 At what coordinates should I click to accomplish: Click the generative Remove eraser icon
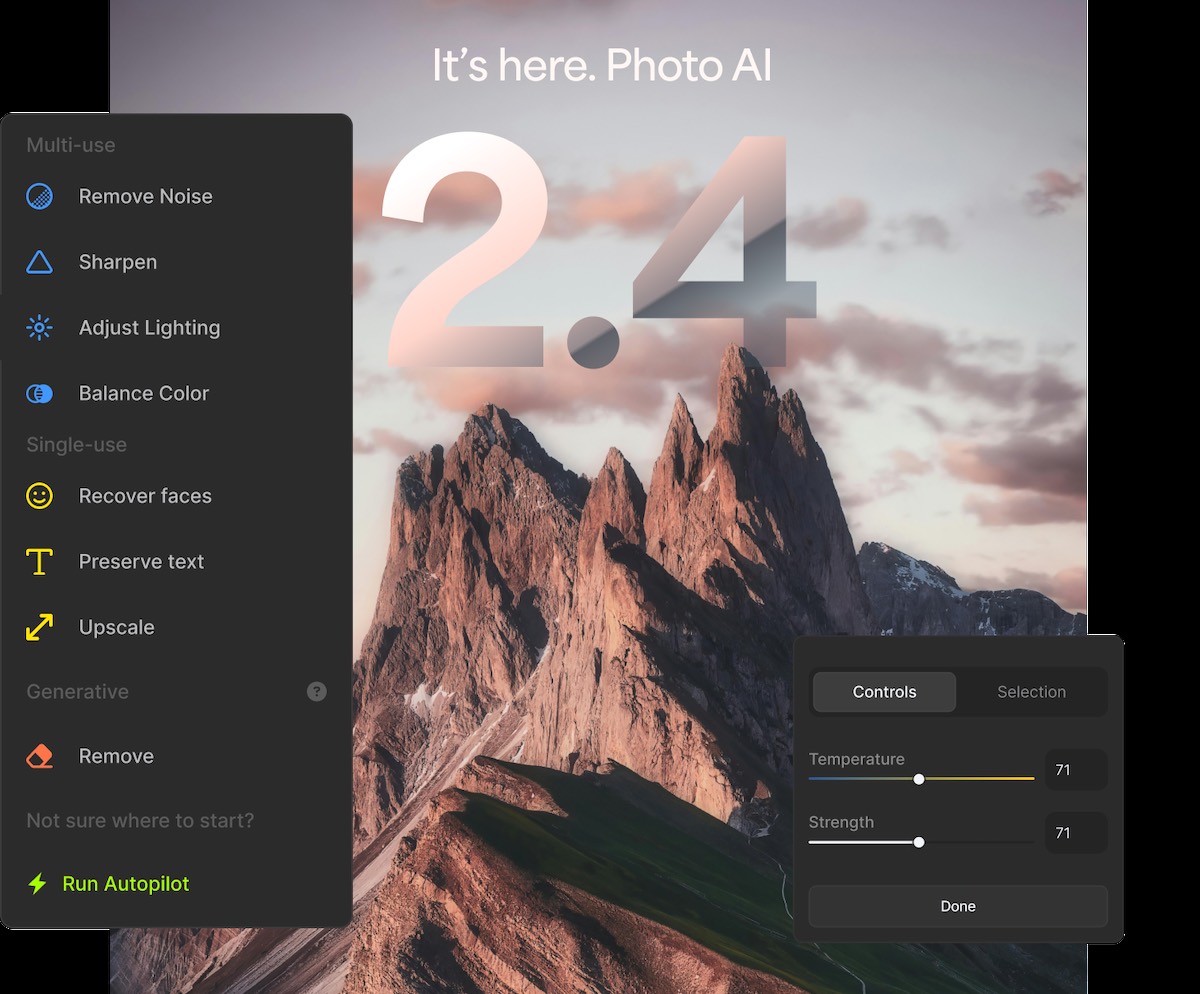[x=39, y=756]
